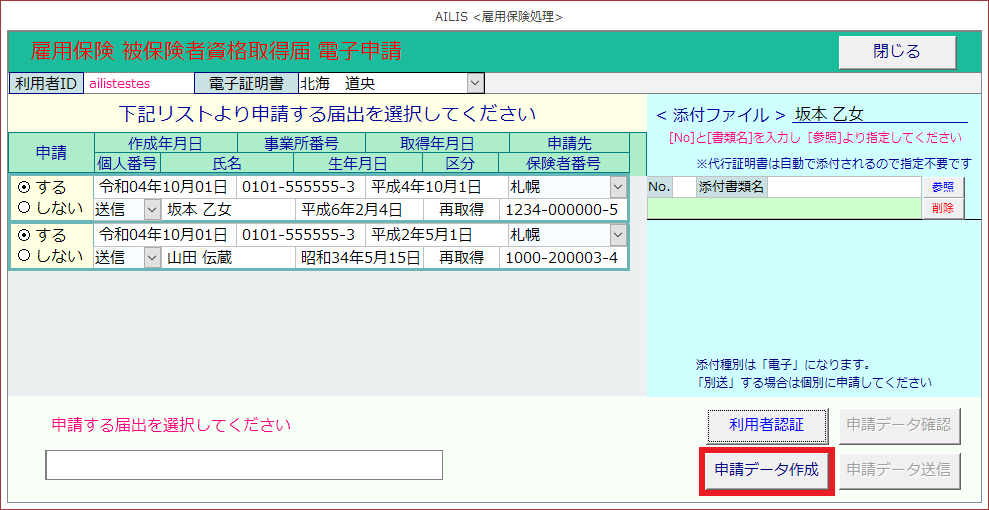Select する for 坂本 乙女 row
This screenshot has height=510, width=989.
(24, 188)
